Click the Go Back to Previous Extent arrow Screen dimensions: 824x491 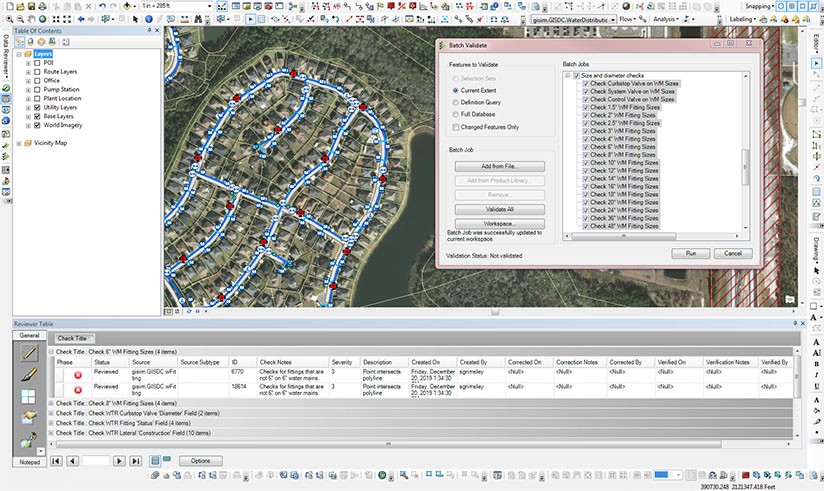(x=81, y=19)
